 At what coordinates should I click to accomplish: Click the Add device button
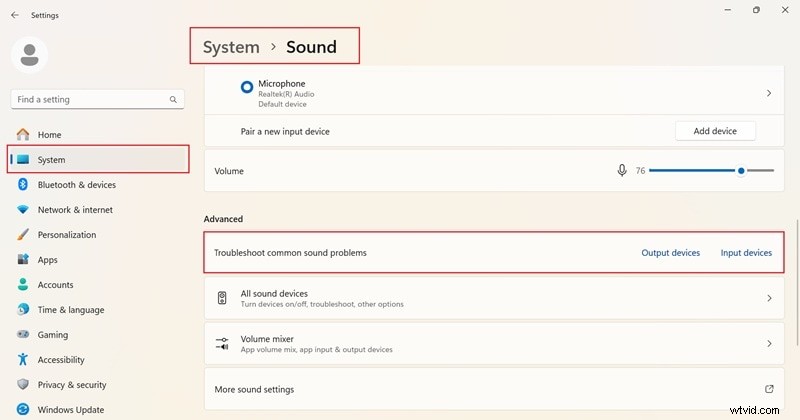point(715,131)
